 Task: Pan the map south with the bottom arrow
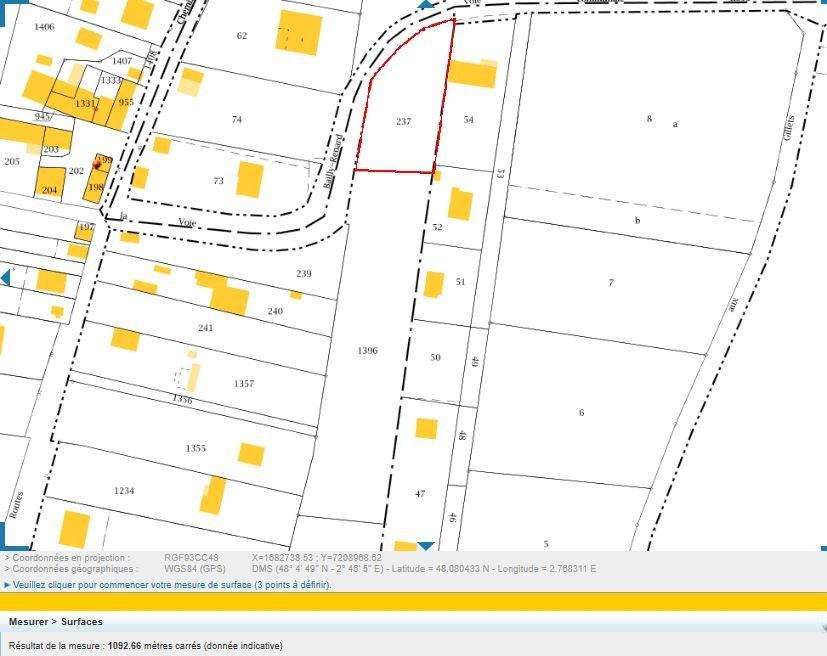click(426, 546)
